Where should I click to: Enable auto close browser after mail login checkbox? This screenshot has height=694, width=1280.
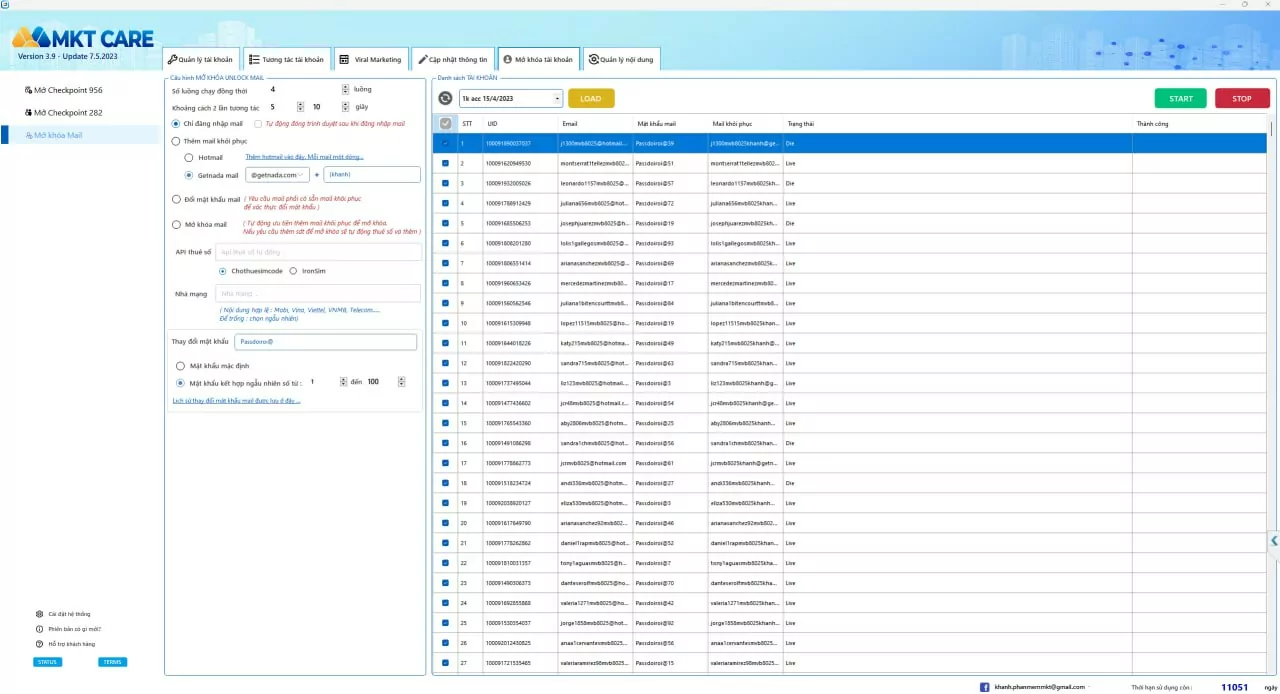point(258,124)
